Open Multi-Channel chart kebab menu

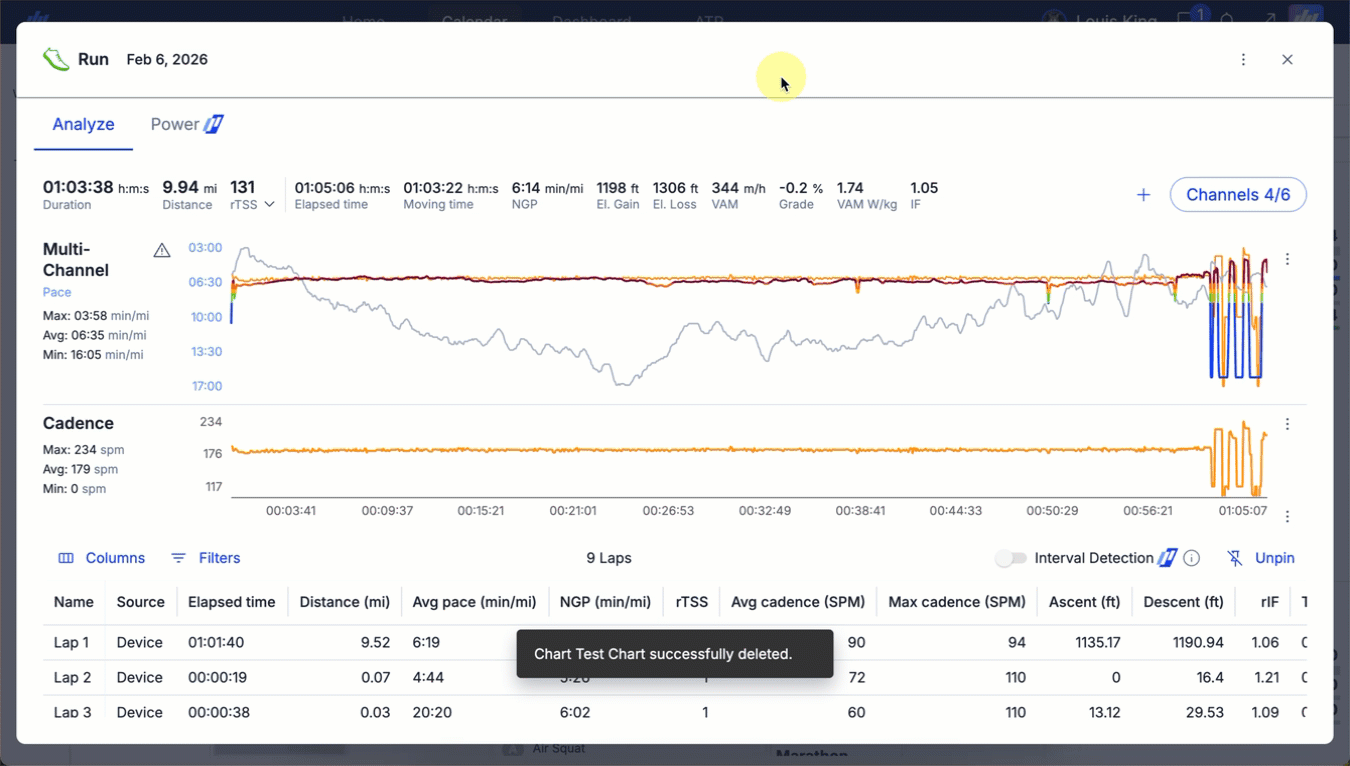pos(1287,260)
